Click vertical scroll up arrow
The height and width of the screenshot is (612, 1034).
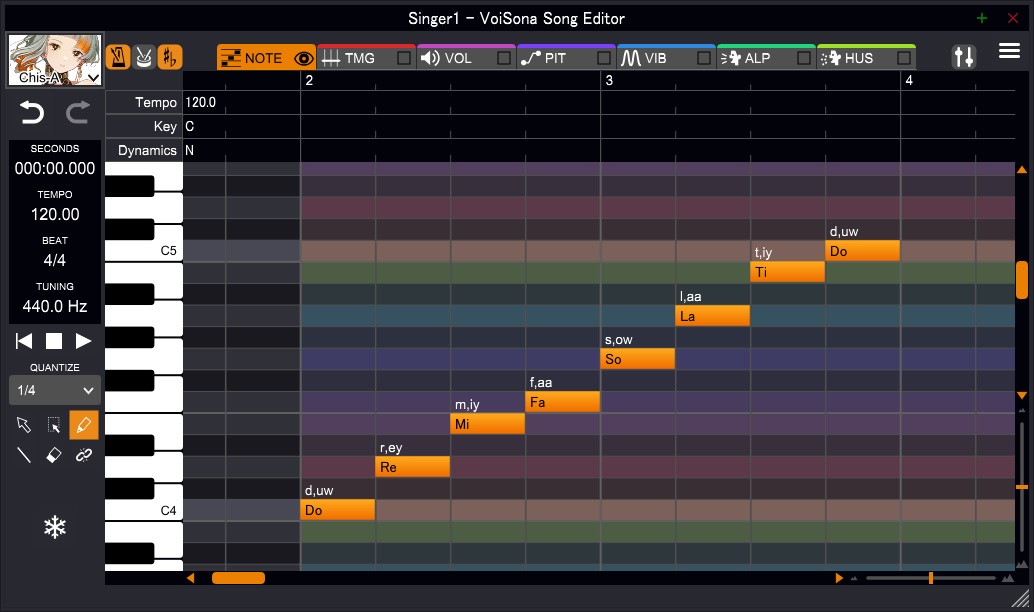(x=1021, y=169)
